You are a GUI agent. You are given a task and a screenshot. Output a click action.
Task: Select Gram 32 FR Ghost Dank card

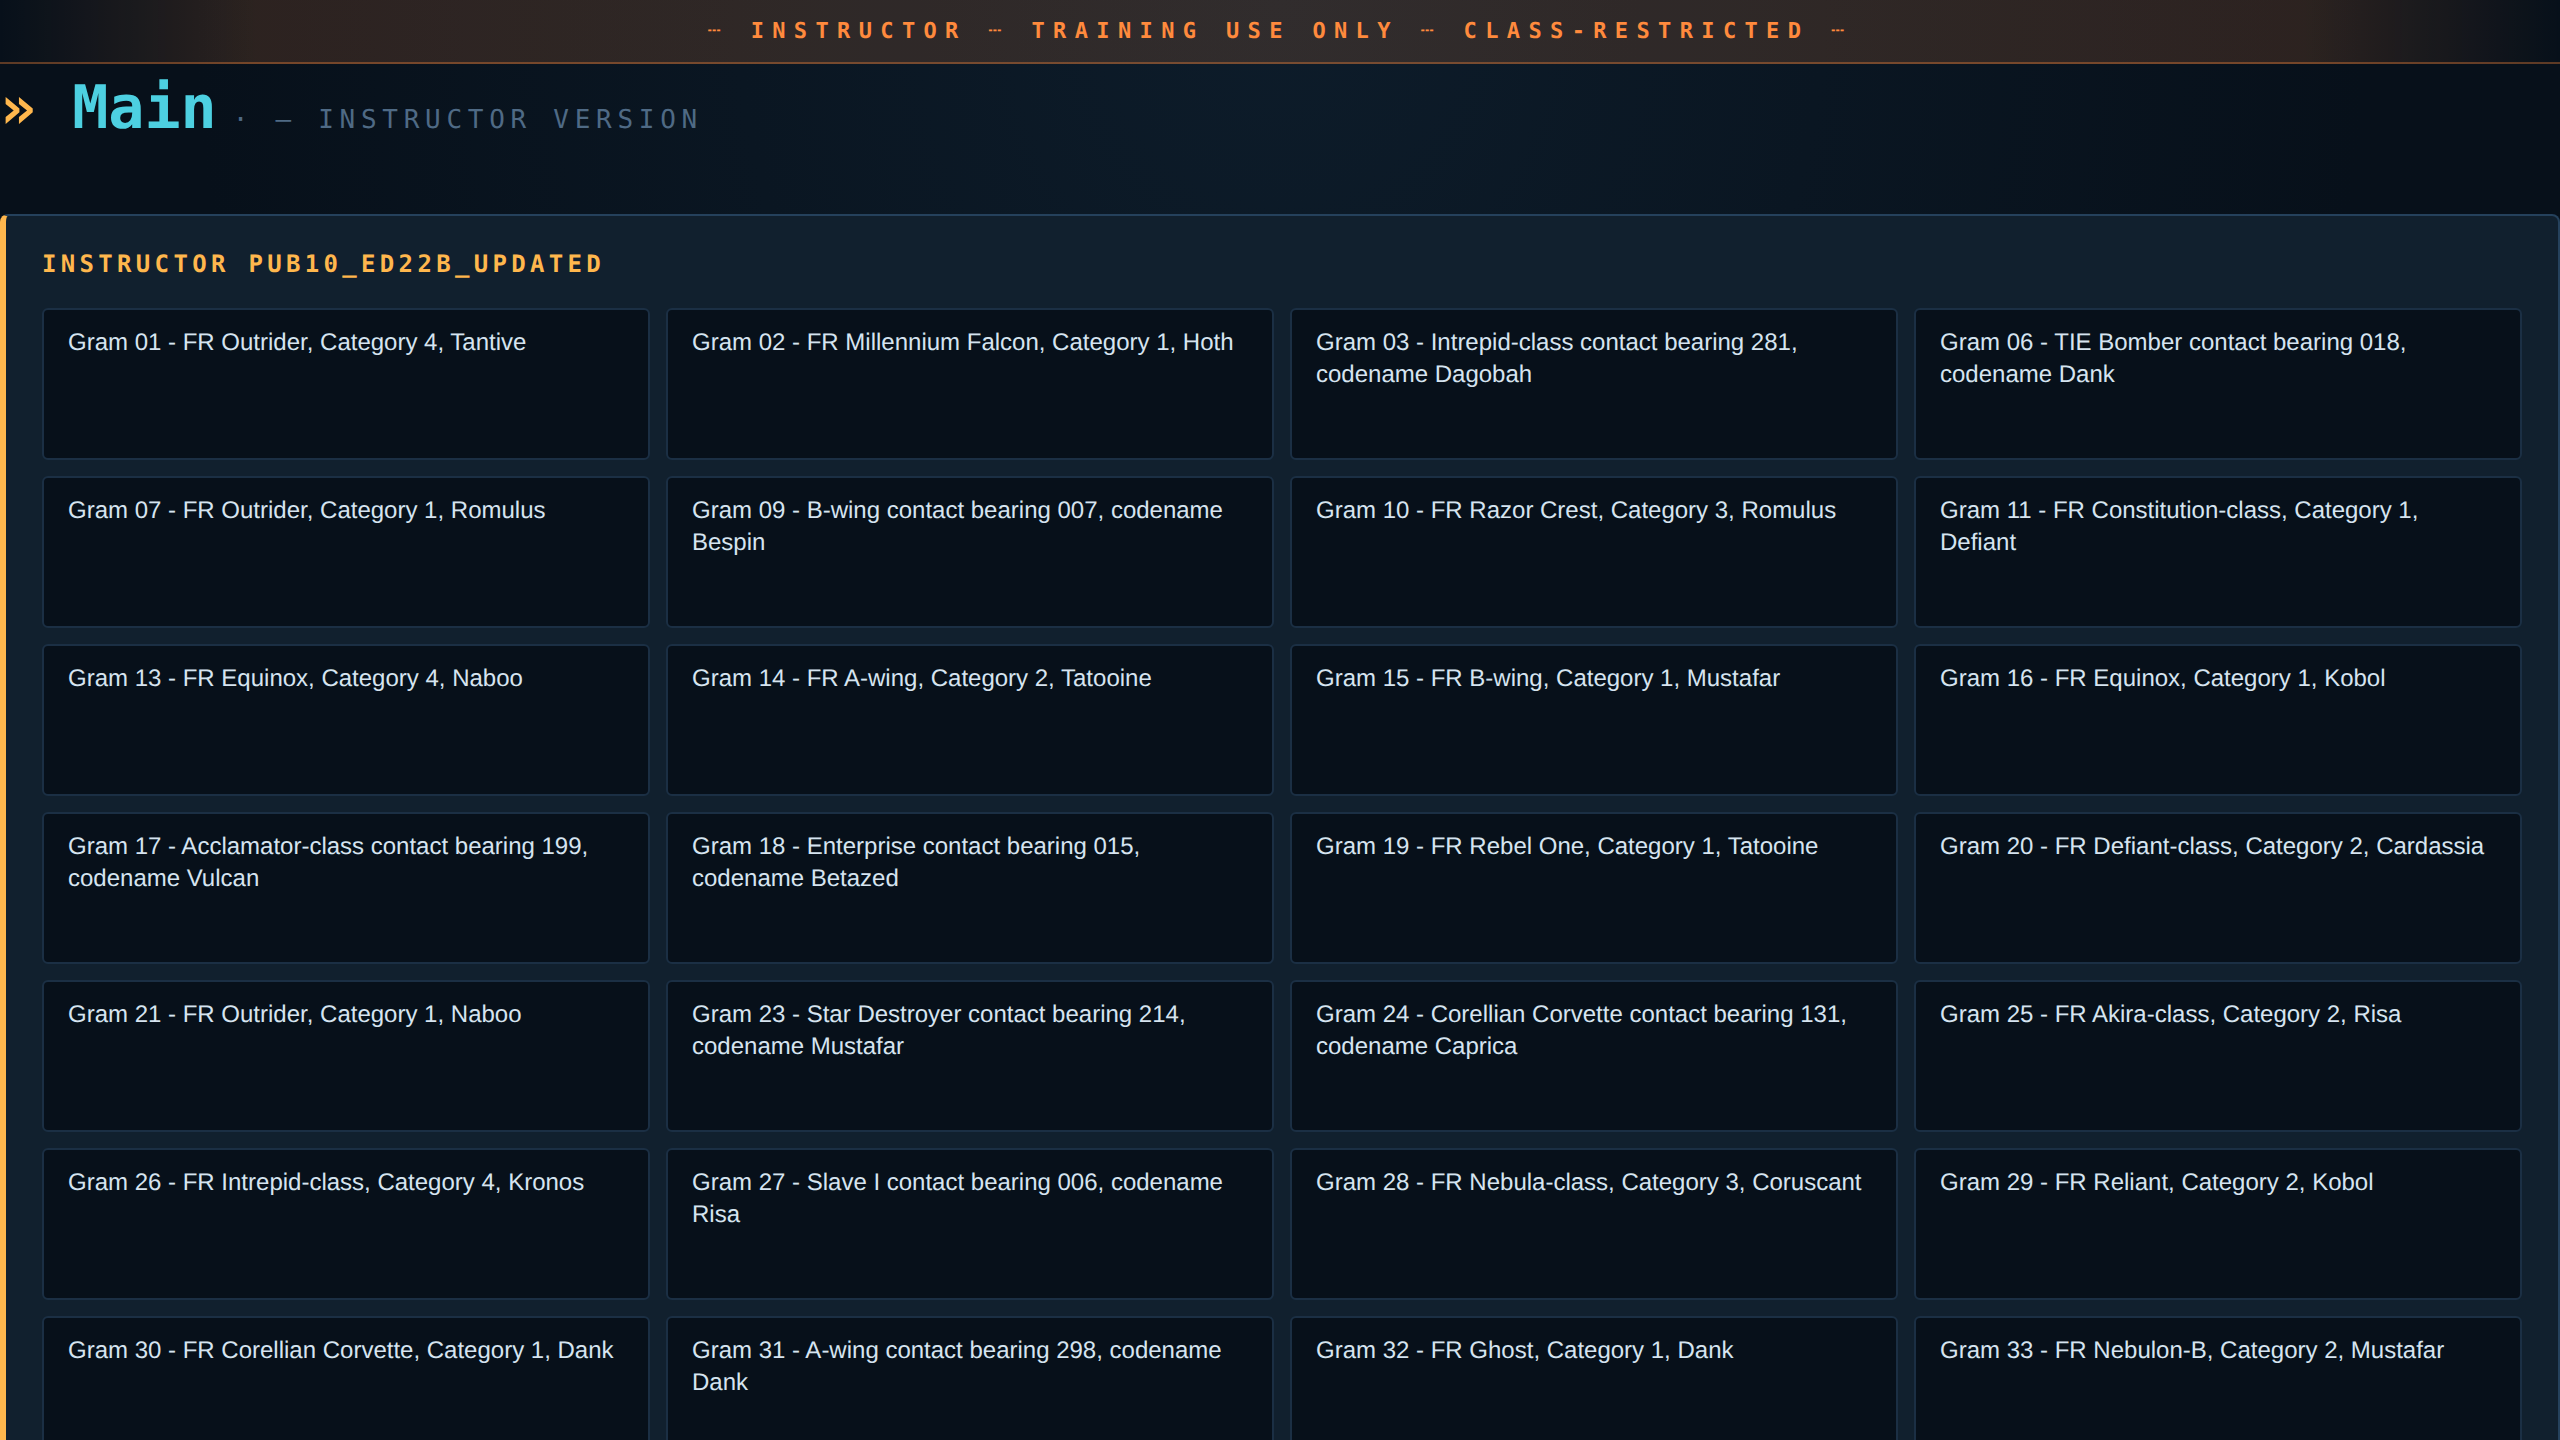tap(1594, 1379)
